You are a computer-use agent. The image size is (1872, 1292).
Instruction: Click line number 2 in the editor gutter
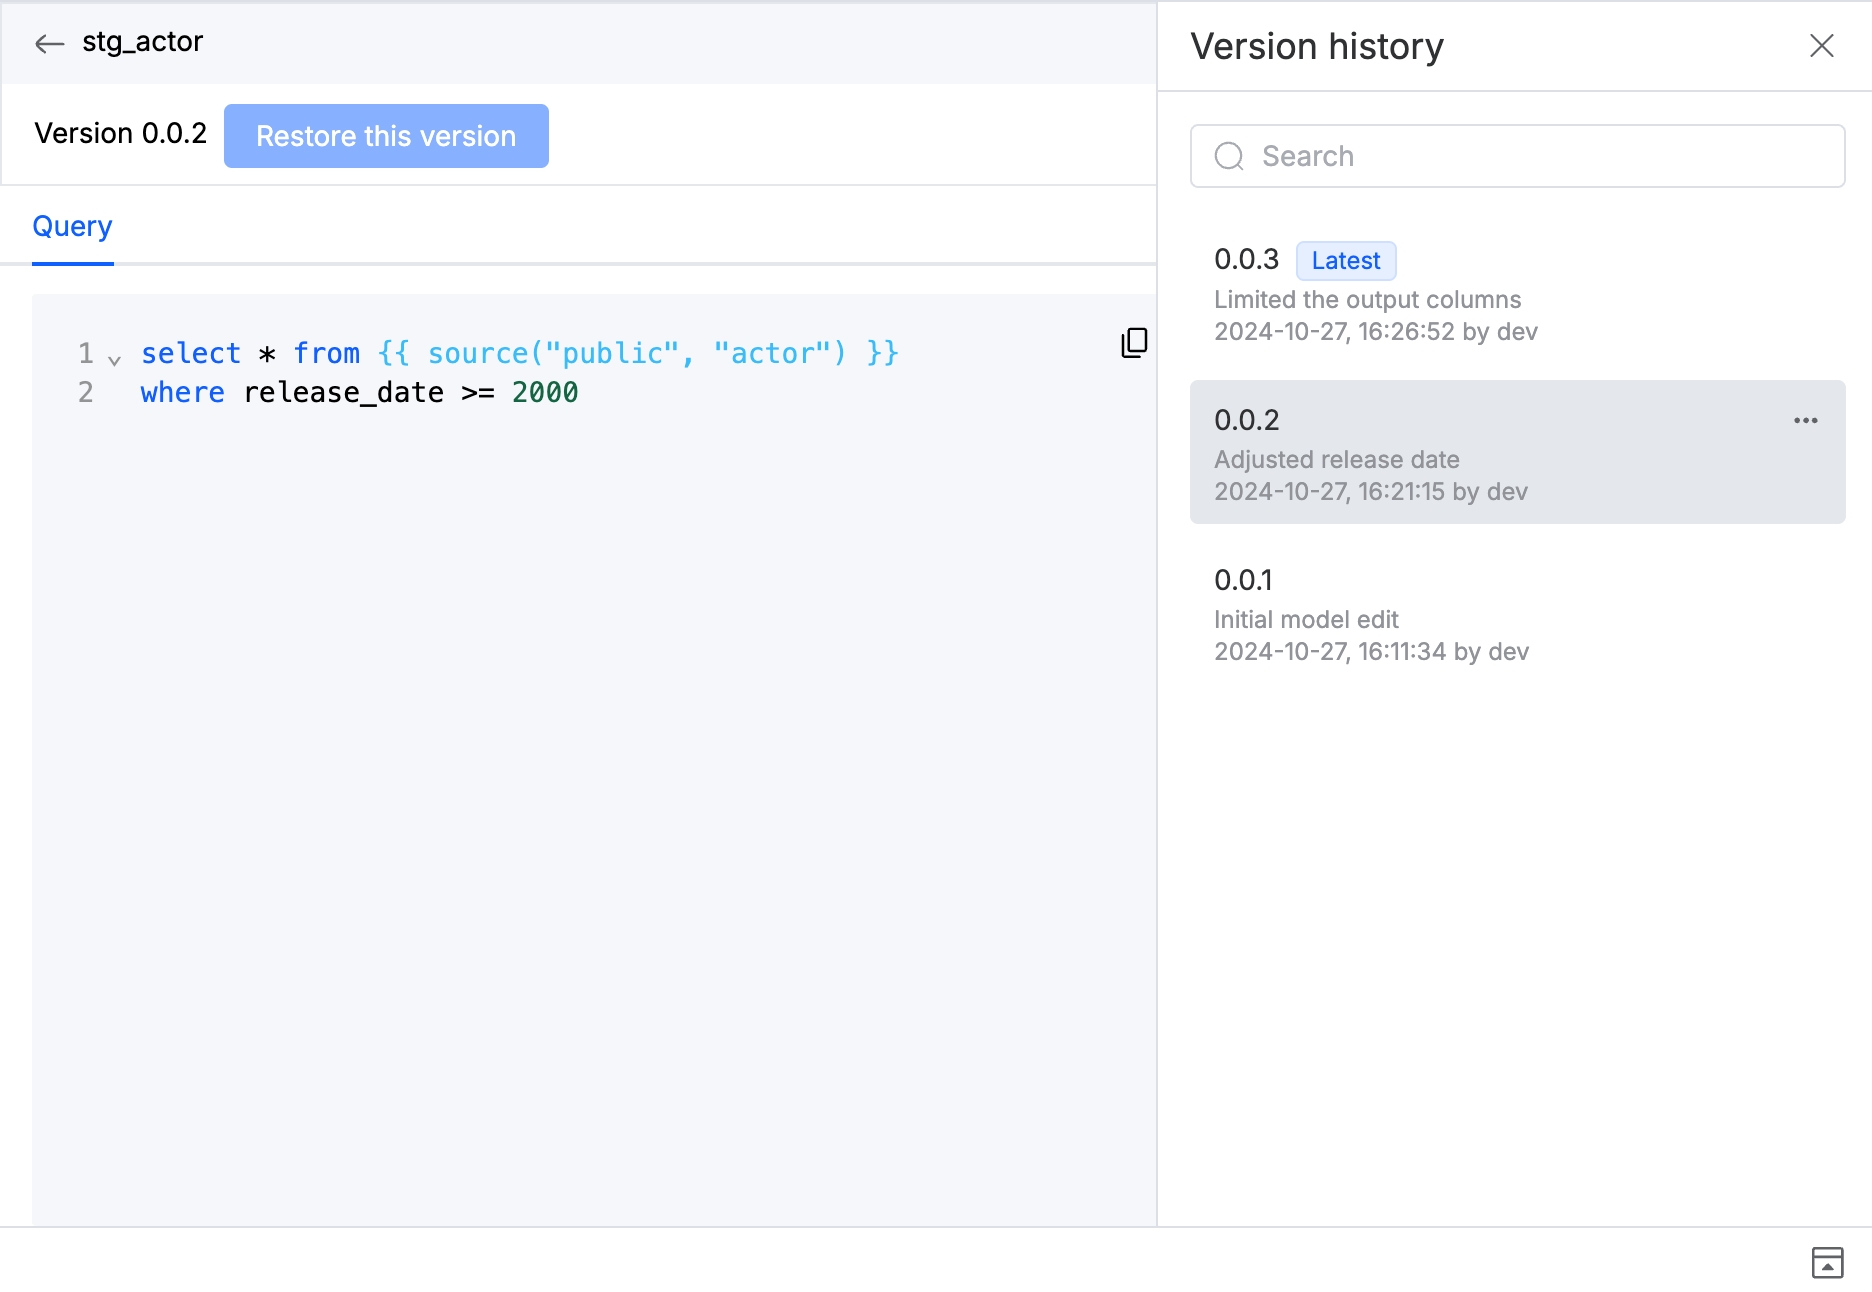pos(86,393)
